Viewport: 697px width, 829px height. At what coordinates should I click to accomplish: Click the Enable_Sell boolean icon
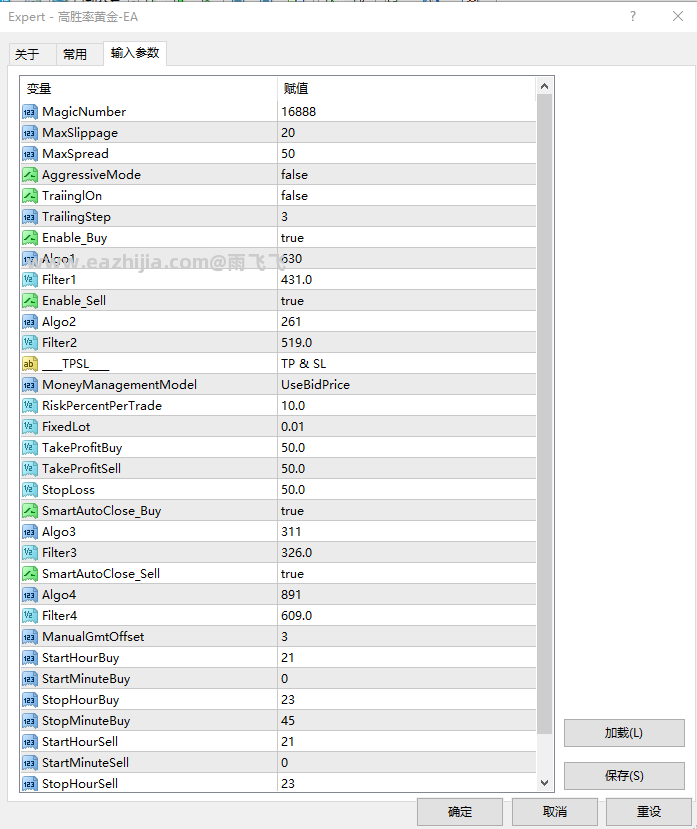point(30,301)
